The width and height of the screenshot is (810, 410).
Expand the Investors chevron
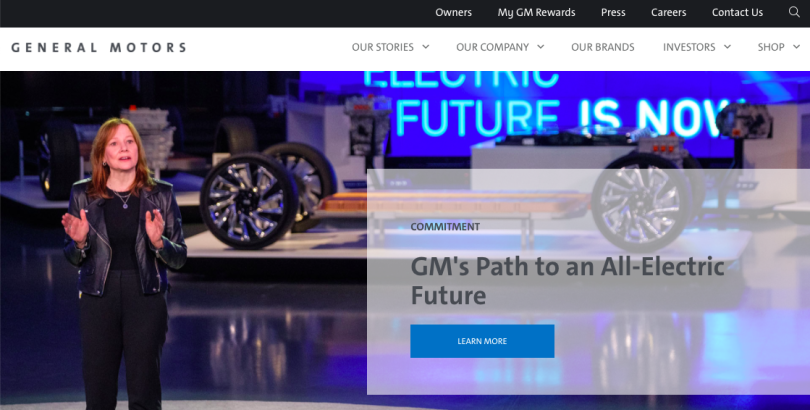(727, 47)
